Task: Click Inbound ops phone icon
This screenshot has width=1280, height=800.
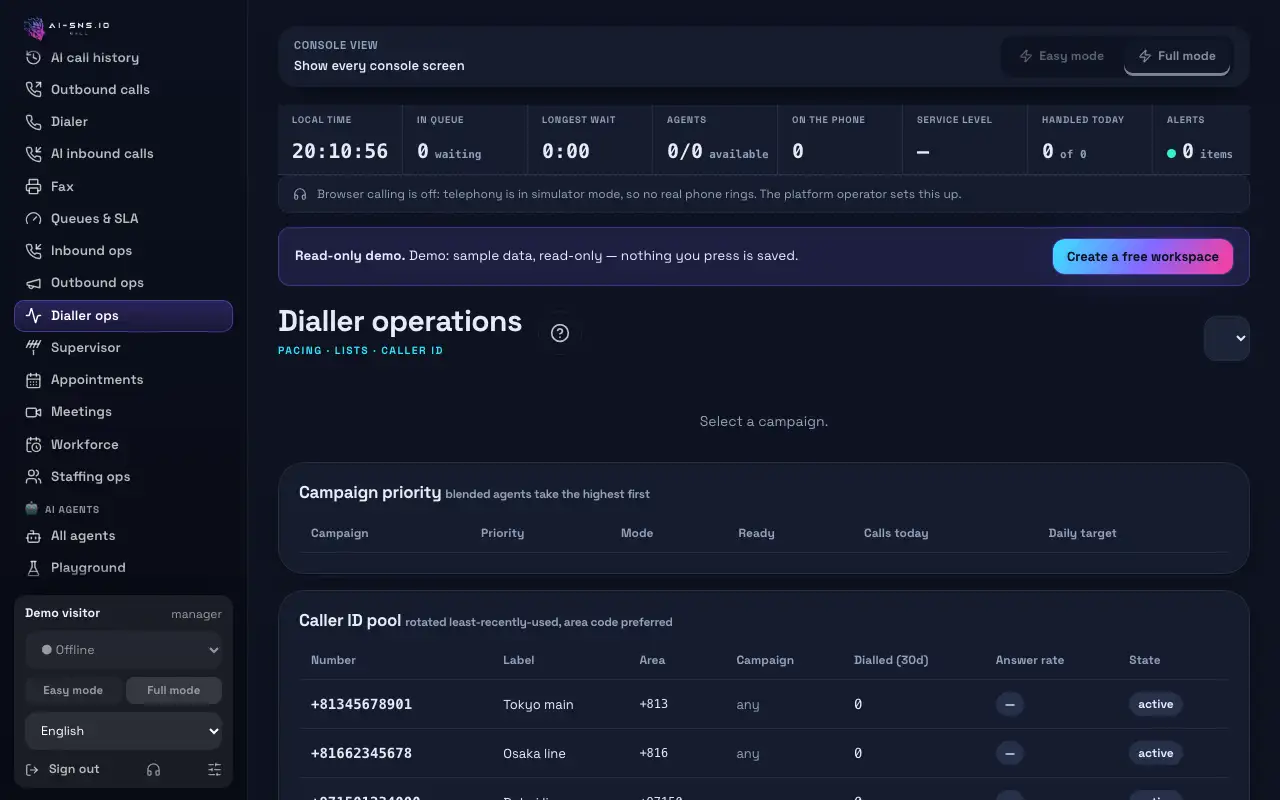Action: 33,251
